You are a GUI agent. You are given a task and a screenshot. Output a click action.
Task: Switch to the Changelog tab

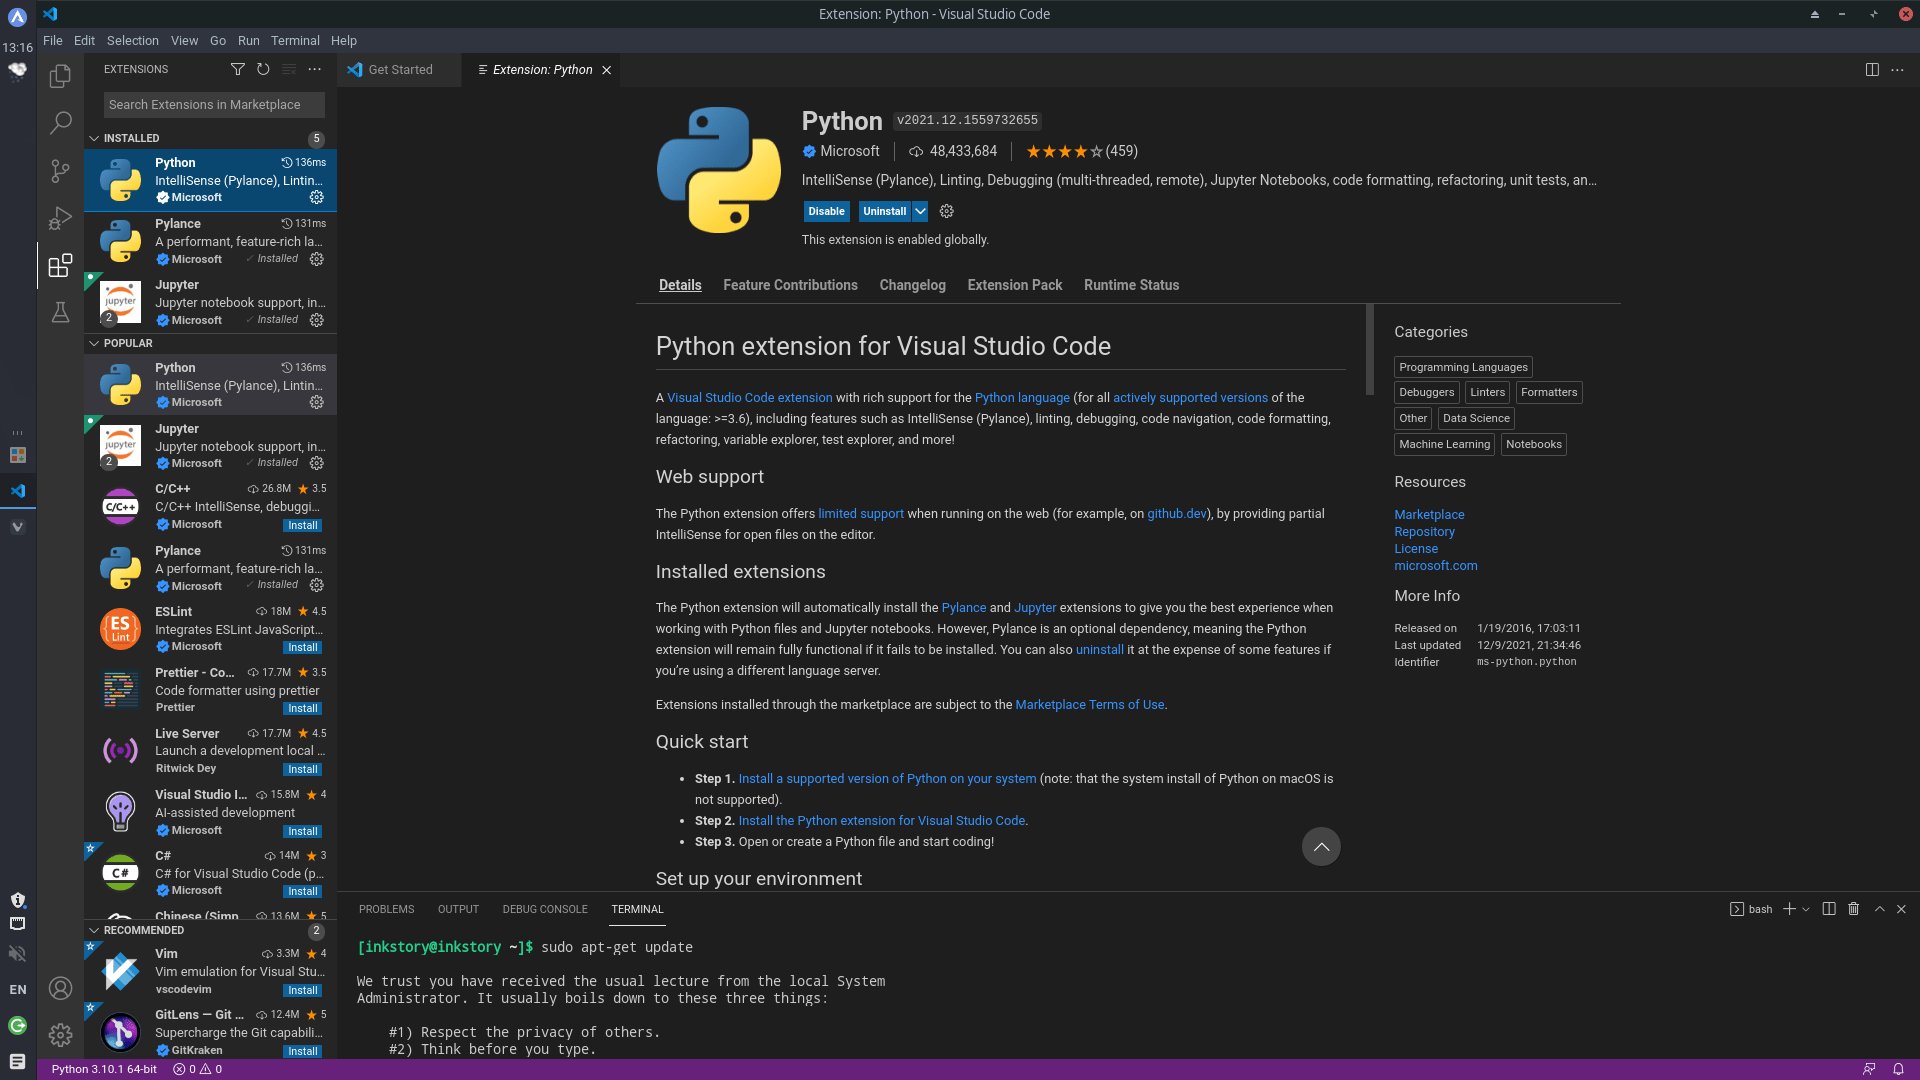pyautogui.click(x=911, y=285)
